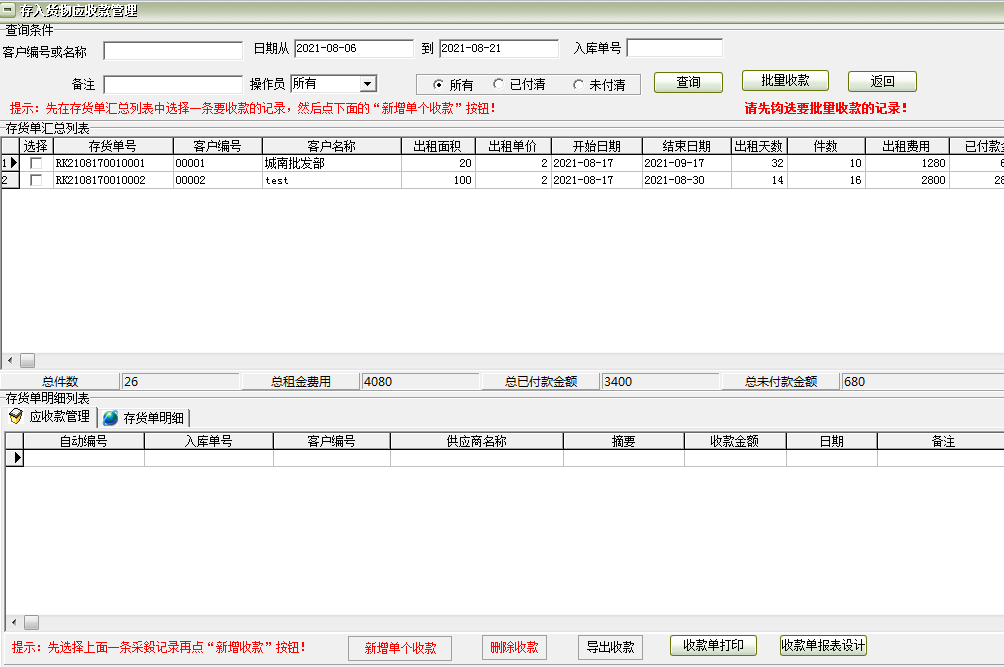1004x667 pixels.
Task: Click the 总件数 value field 26
Action: click(181, 382)
